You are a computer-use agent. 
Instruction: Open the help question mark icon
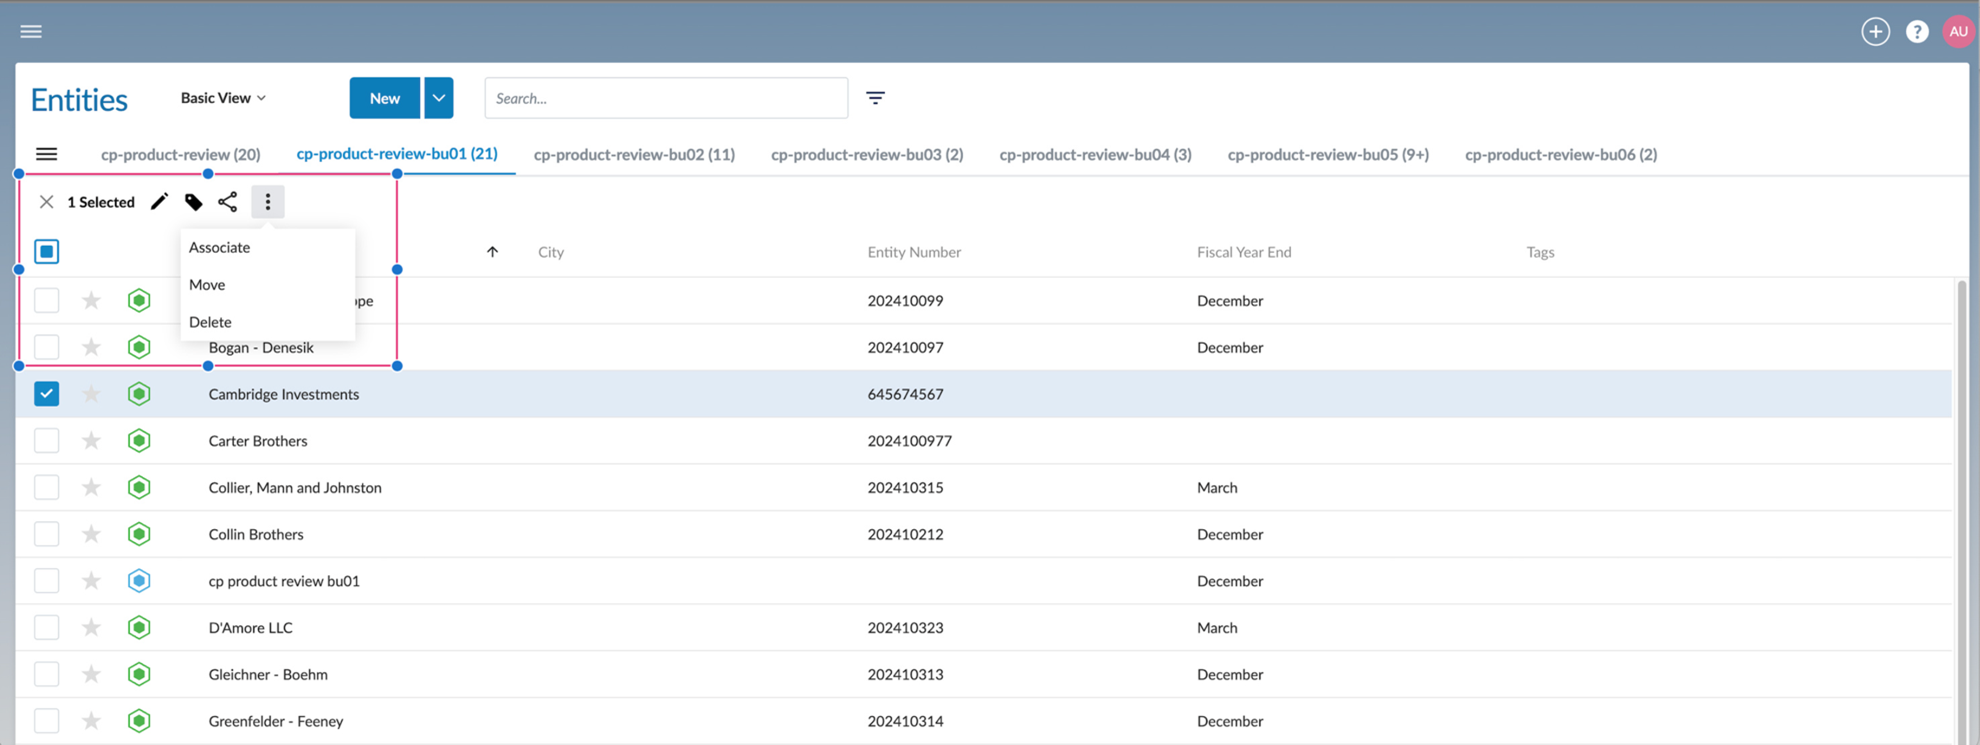(x=1917, y=32)
